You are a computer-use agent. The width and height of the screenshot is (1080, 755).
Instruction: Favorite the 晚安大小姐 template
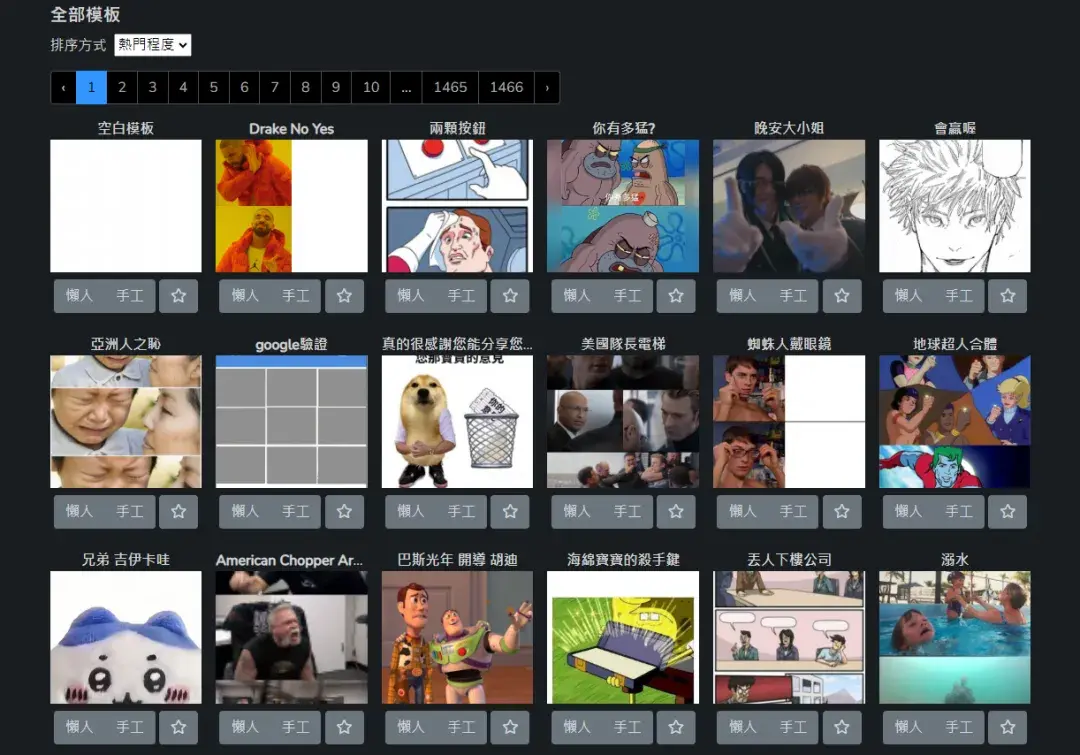pyautogui.click(x=842, y=296)
